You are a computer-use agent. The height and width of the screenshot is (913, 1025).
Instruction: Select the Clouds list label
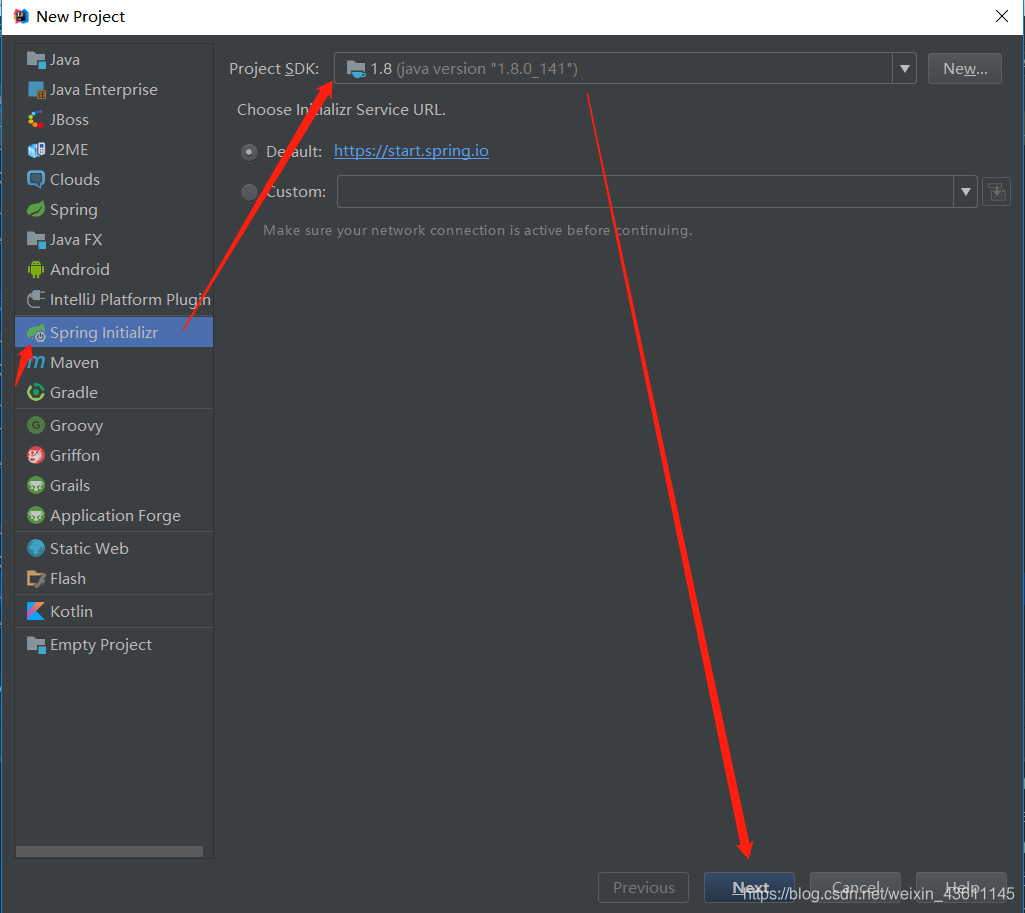coord(75,180)
